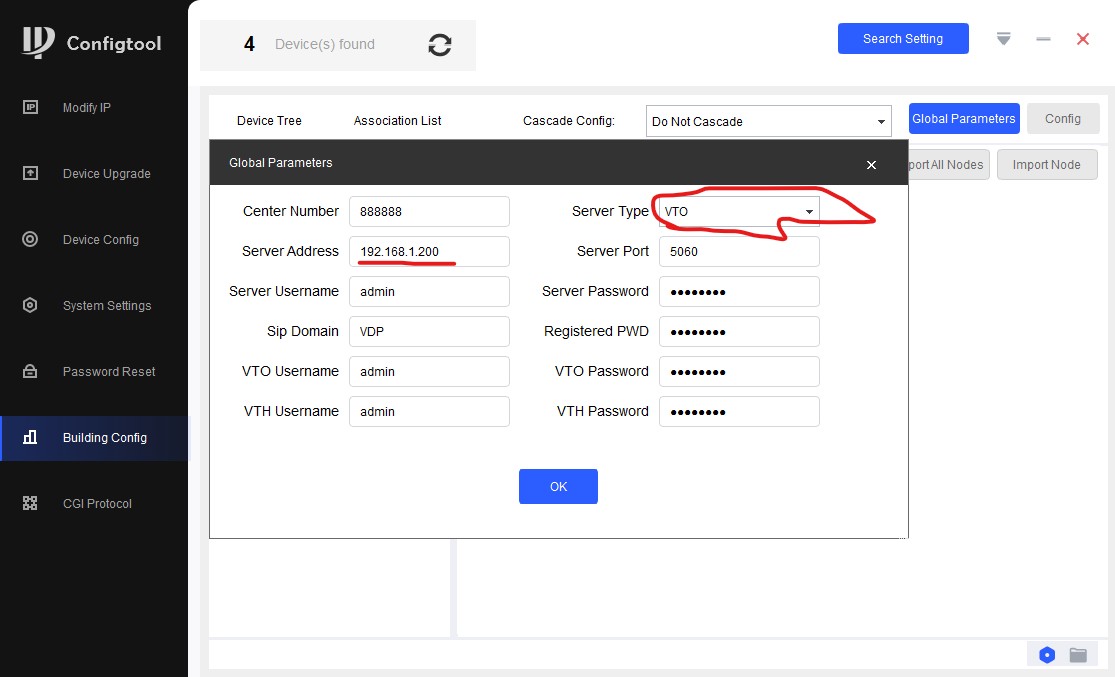
Task: Switch to the Device Tree tab
Action: click(x=269, y=121)
